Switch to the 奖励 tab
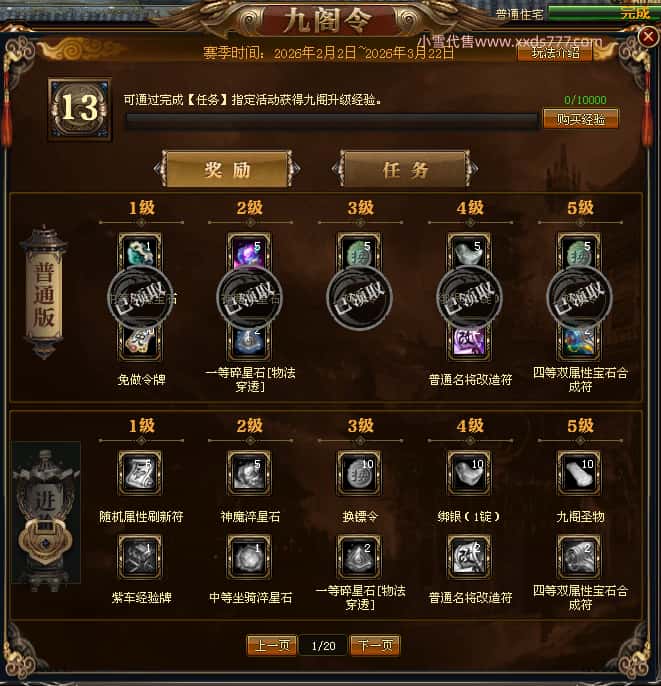 pyautogui.click(x=227, y=169)
